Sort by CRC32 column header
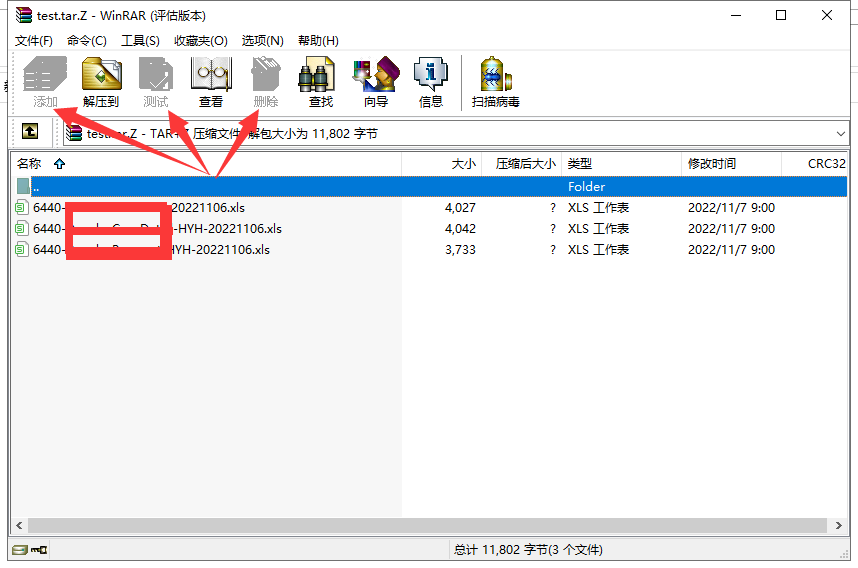This screenshot has height=568, width=858. 815,164
